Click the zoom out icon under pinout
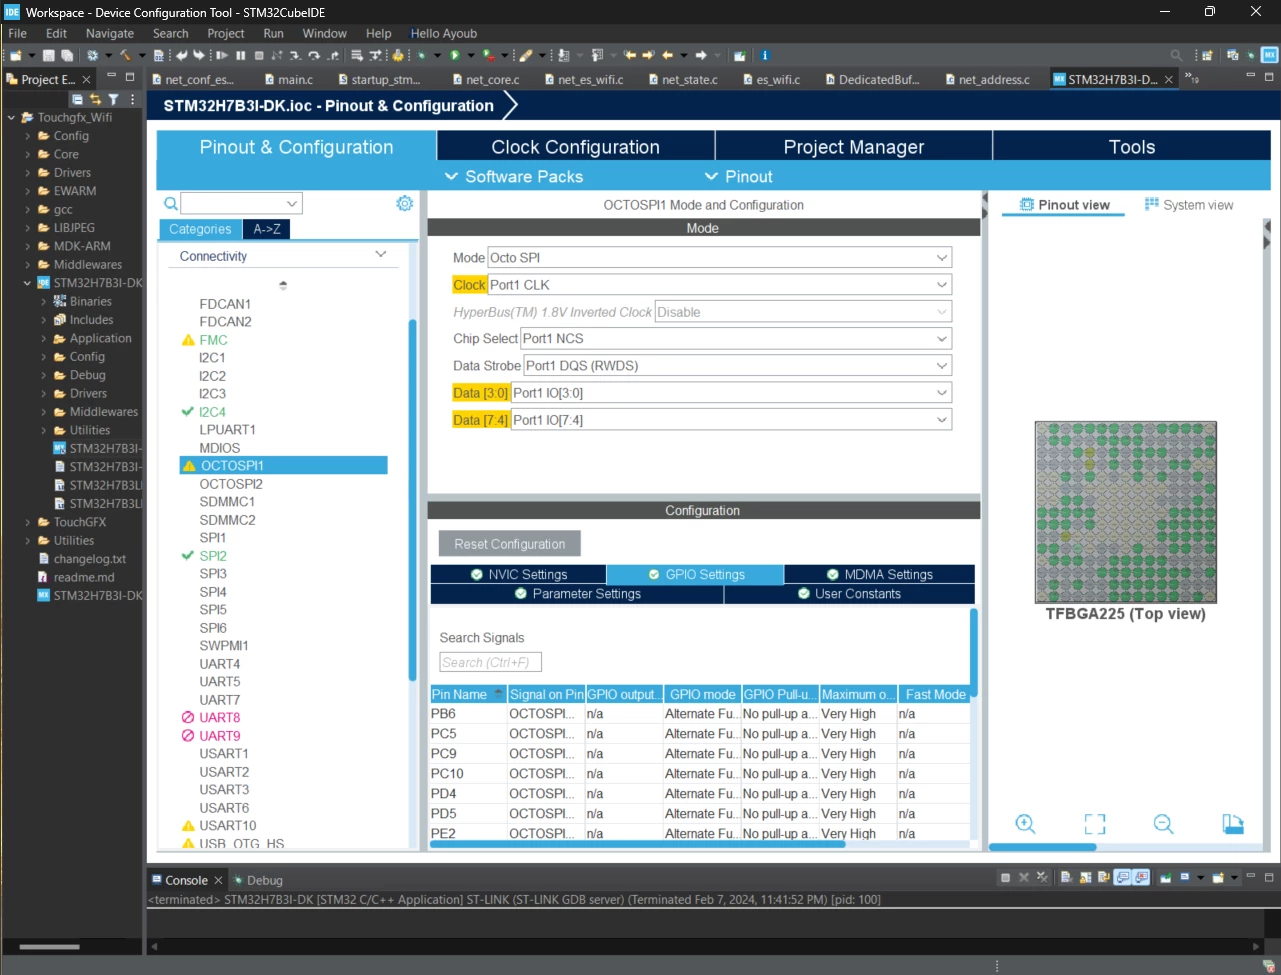This screenshot has width=1281, height=975. click(x=1163, y=823)
